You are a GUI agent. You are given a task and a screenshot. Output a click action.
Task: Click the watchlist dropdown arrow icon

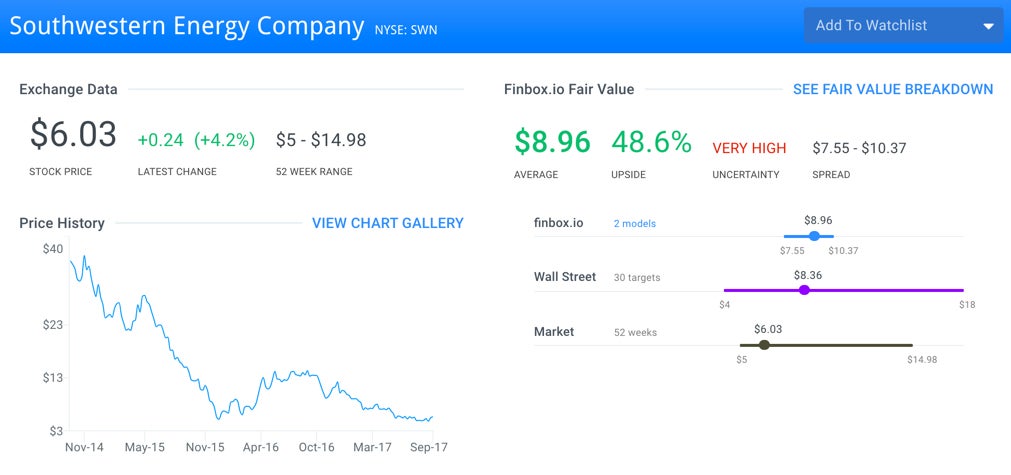[988, 26]
